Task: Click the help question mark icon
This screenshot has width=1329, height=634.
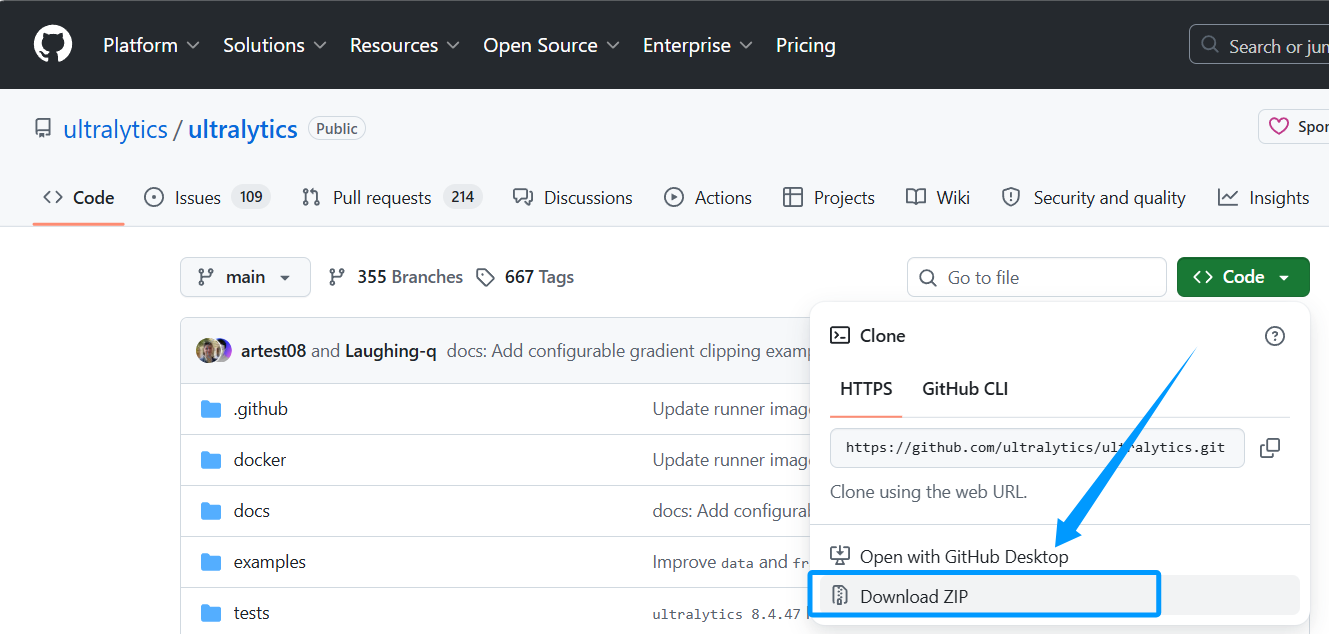Action: [x=1275, y=336]
